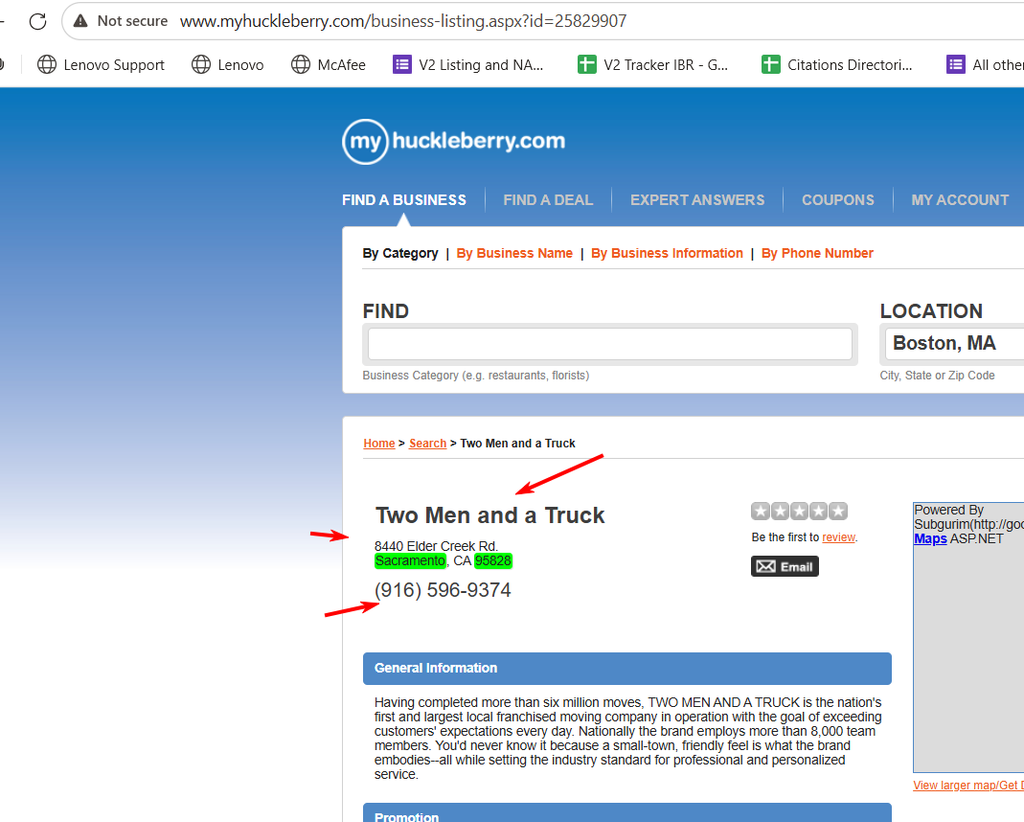This screenshot has height=822, width=1024.
Task: Select the highlighted 95828 zip code
Action: tap(493, 561)
